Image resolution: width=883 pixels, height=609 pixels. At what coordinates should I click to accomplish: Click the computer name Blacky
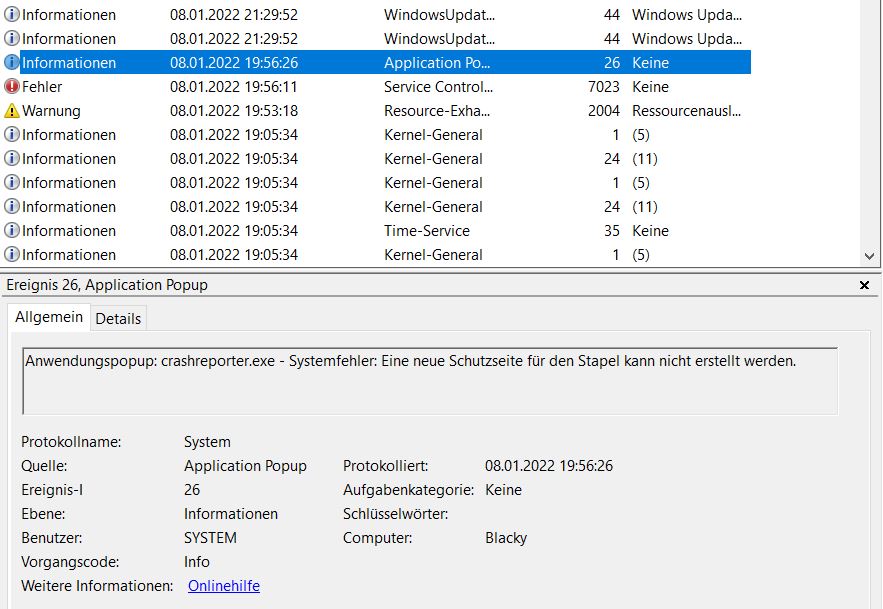tap(506, 538)
